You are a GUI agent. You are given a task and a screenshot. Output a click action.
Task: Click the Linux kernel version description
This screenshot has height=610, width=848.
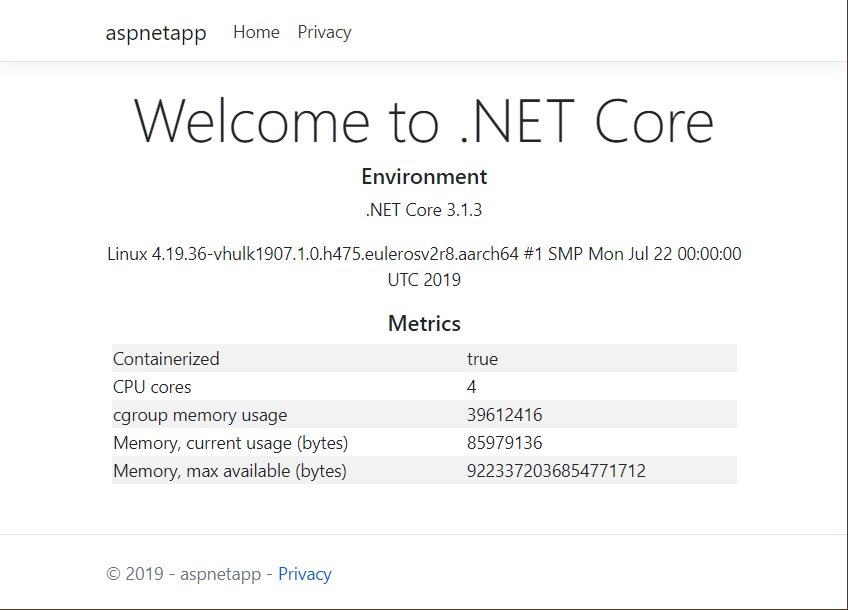[424, 266]
